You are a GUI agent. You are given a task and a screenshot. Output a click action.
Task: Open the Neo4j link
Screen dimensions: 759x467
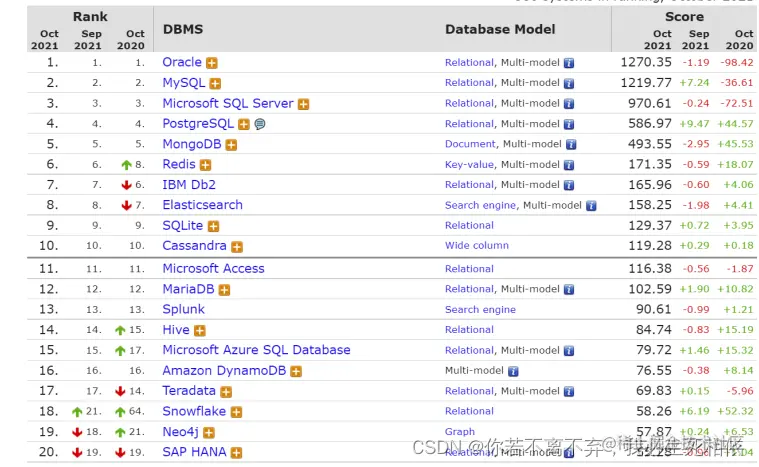(181, 432)
